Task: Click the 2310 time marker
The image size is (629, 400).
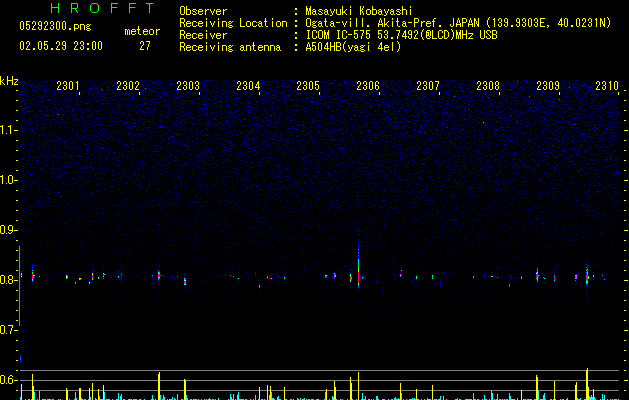Action: click(x=607, y=85)
